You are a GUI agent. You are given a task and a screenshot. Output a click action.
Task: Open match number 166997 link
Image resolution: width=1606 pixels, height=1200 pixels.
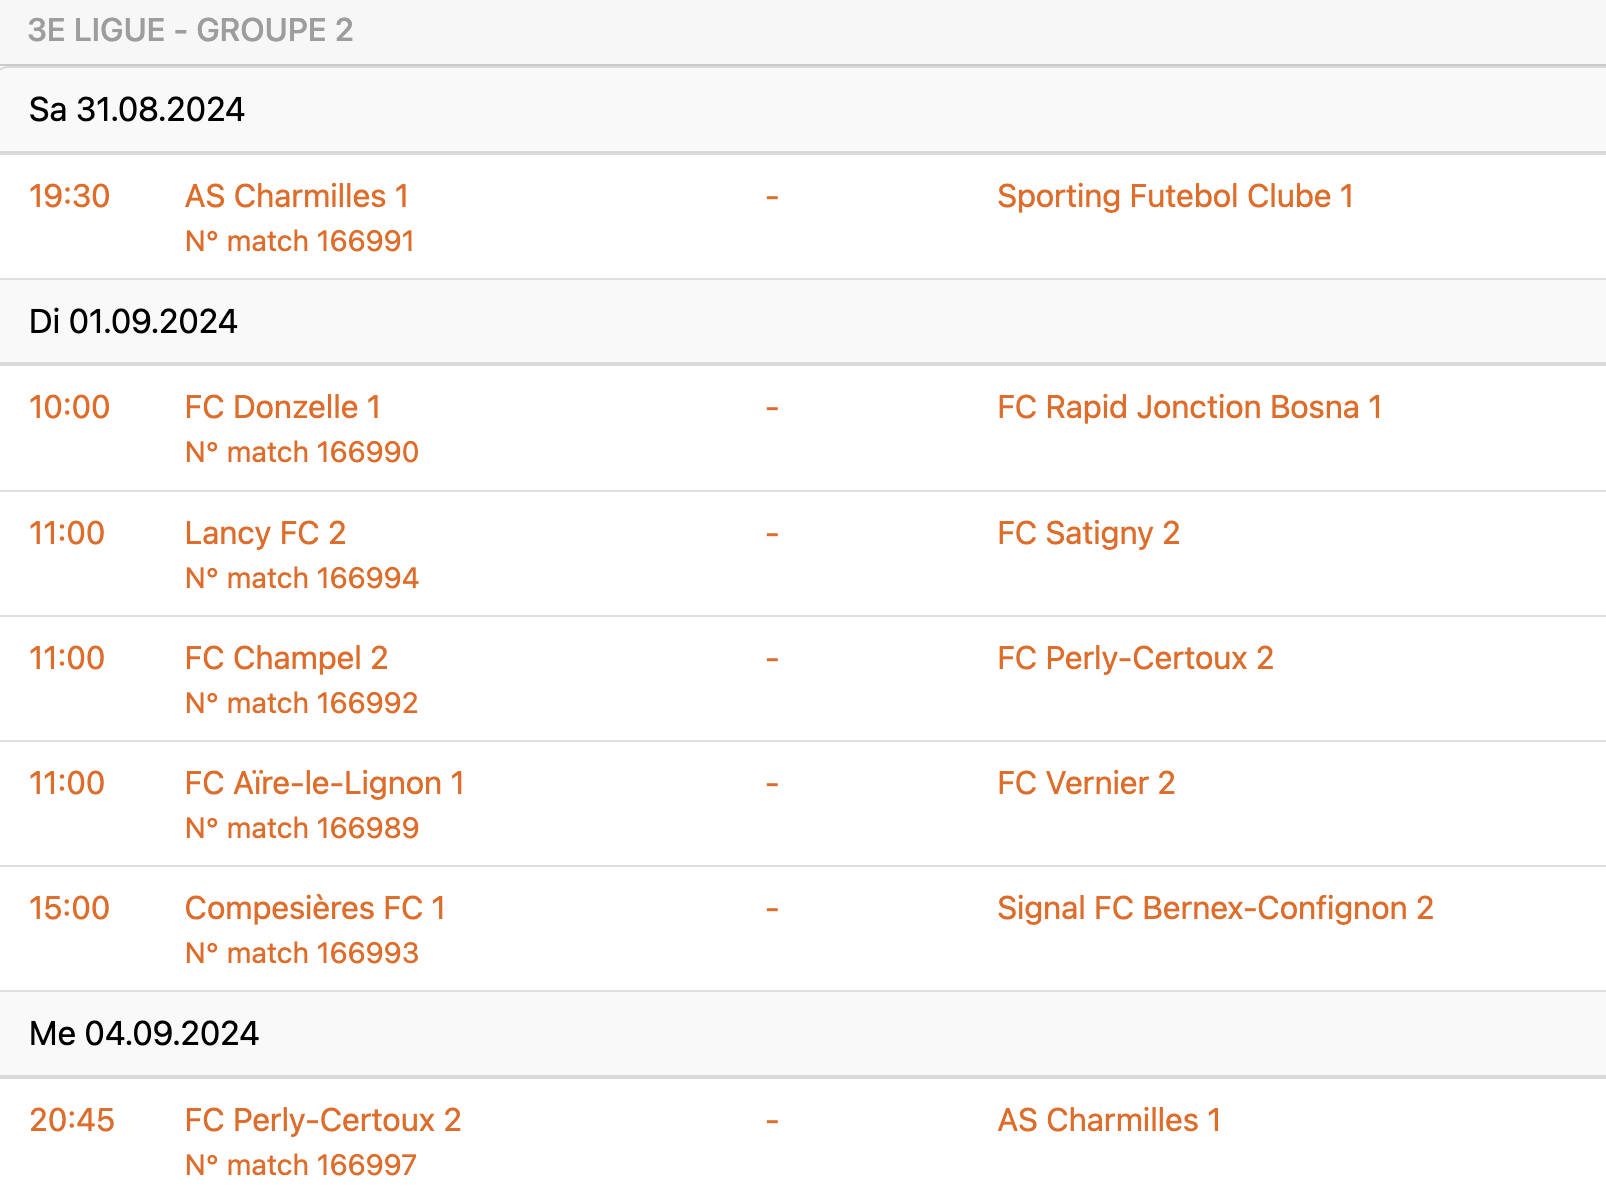(301, 1165)
